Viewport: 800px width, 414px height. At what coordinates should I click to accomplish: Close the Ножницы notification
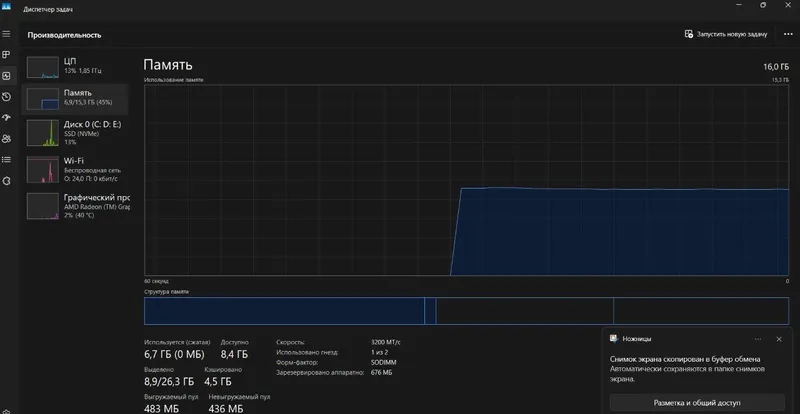[x=779, y=339]
